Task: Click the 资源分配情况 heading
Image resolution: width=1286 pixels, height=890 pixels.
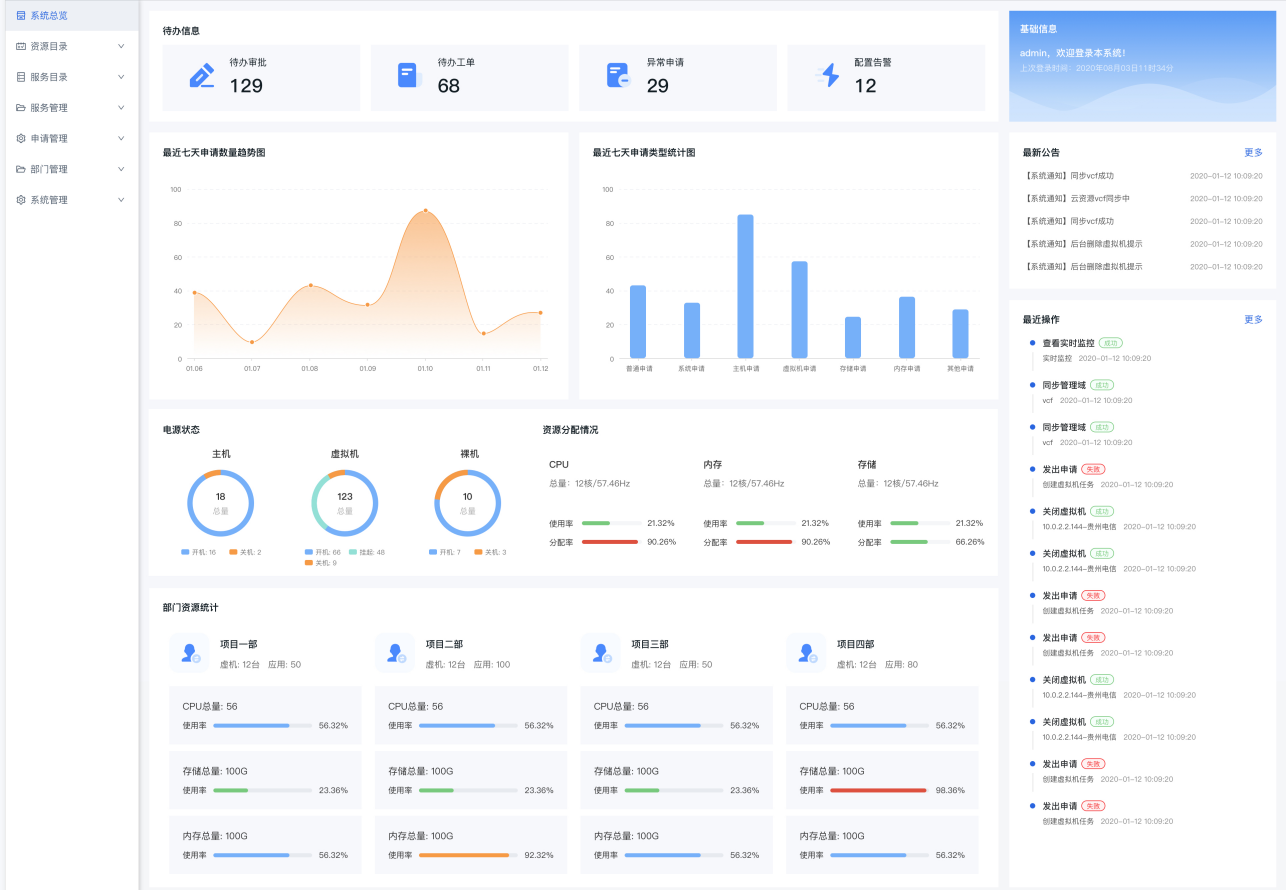Action: click(570, 430)
